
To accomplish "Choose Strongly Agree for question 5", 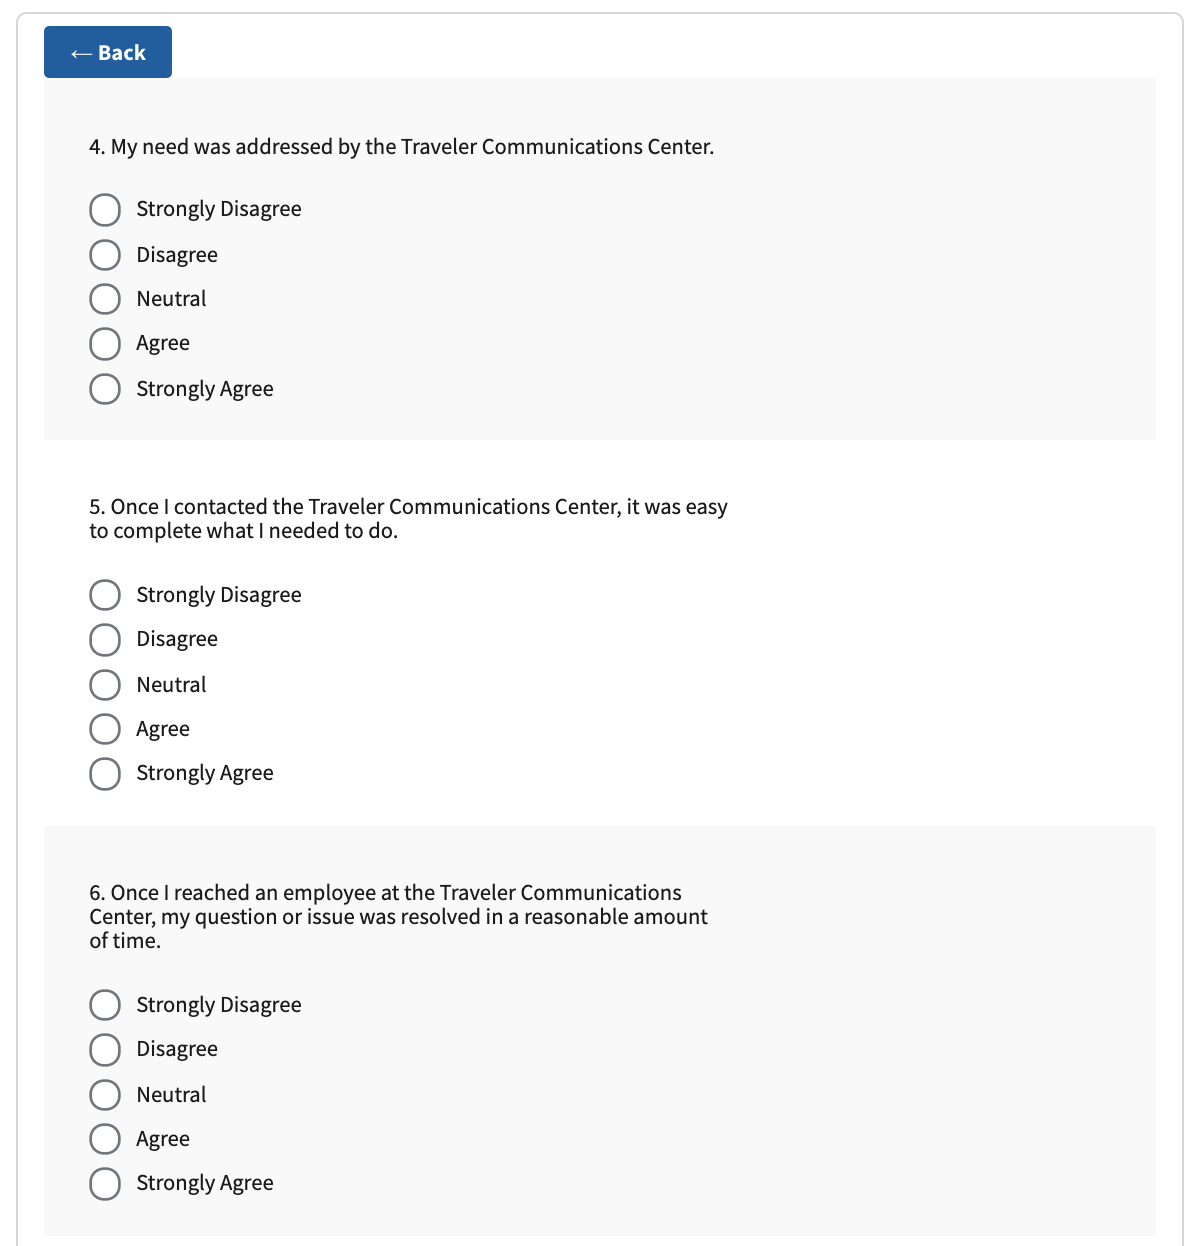I will pyautogui.click(x=105, y=774).
